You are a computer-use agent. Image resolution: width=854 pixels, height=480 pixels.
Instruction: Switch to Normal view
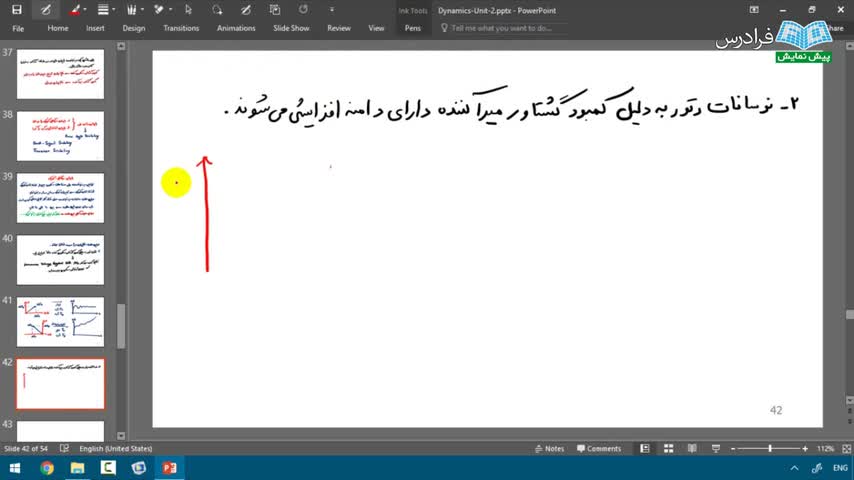pos(644,448)
